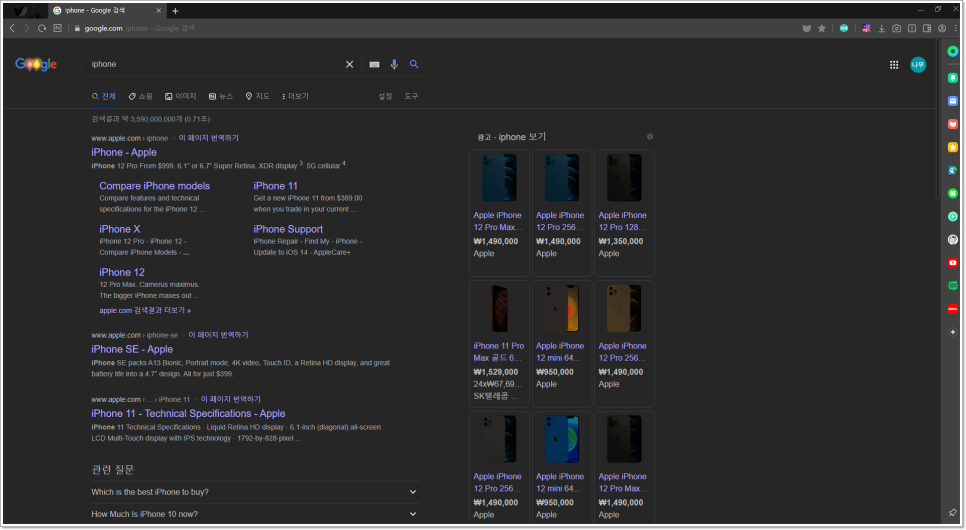Click the Google logo
The image size is (966, 530).
36,64
